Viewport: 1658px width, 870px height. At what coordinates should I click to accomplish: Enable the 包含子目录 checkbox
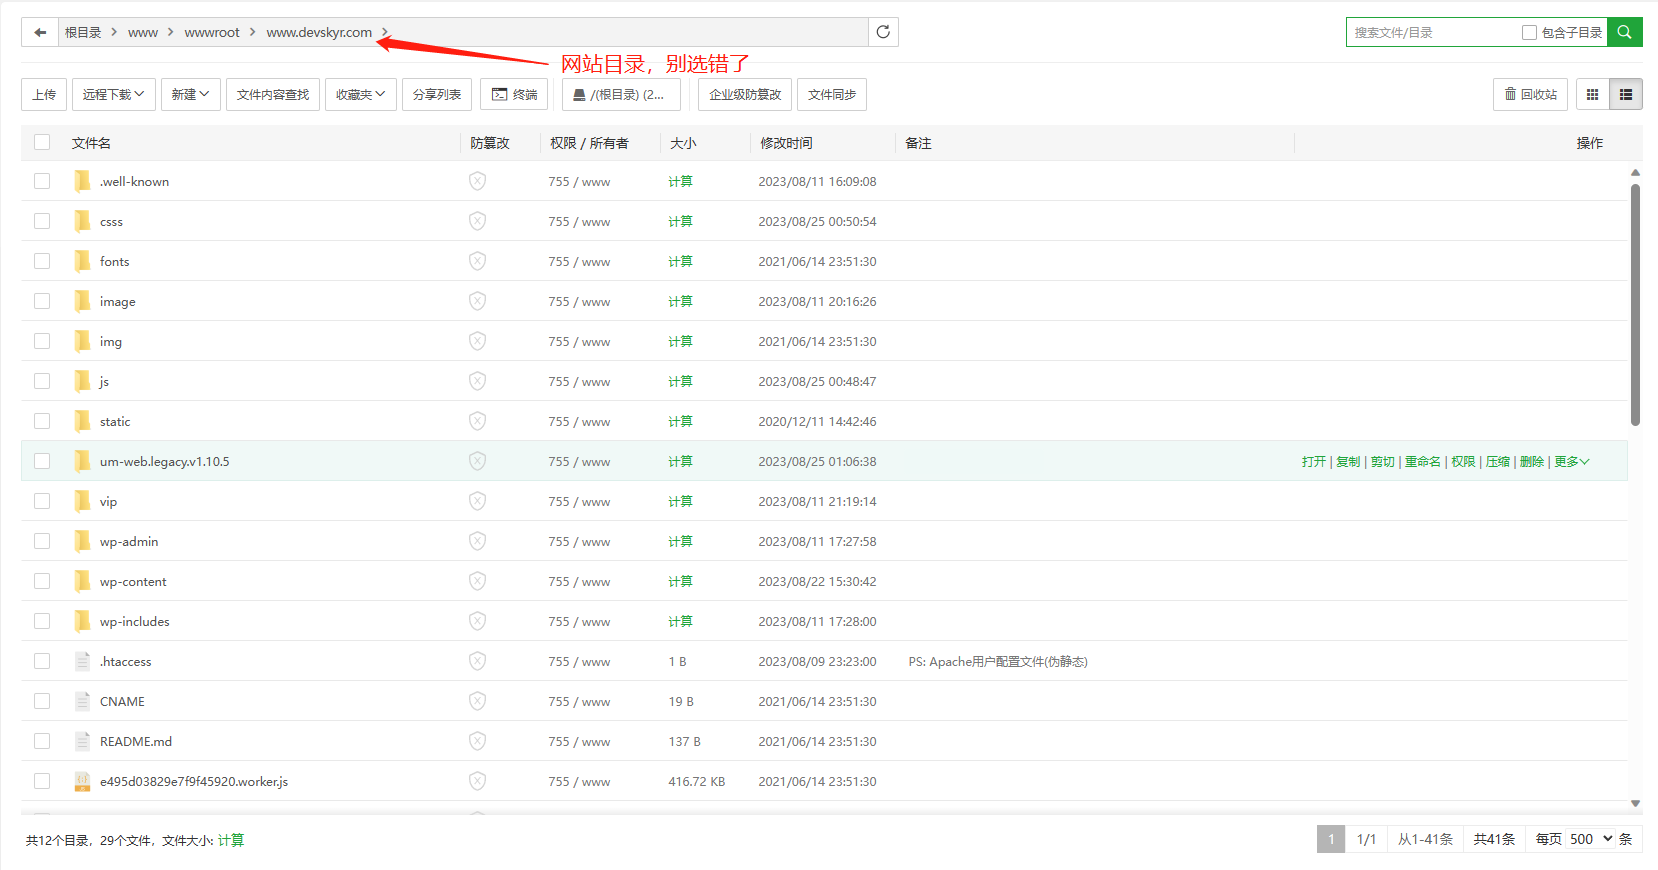point(1529,33)
